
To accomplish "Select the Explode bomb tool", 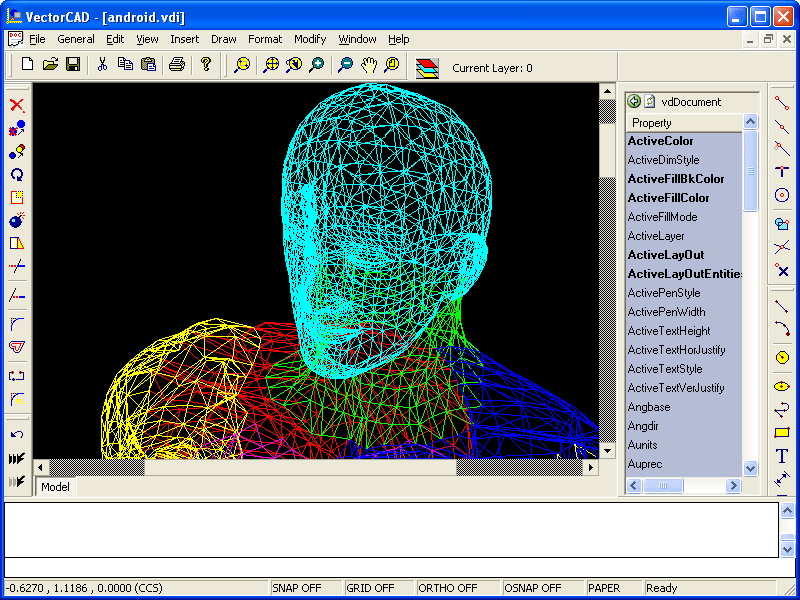I will point(17,220).
